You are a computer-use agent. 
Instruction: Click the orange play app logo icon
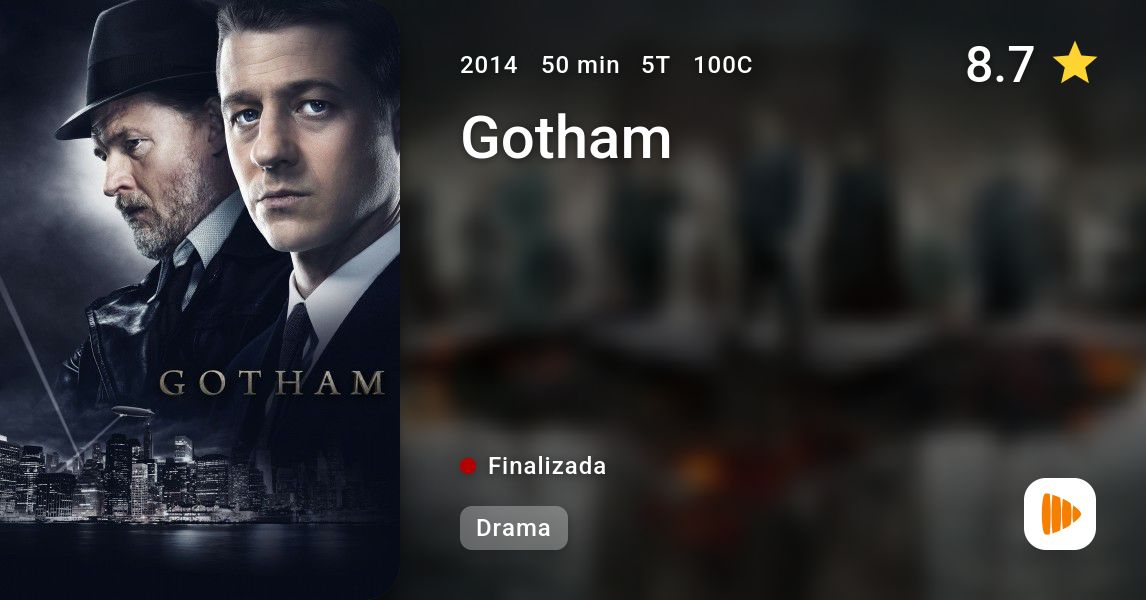(1060, 514)
